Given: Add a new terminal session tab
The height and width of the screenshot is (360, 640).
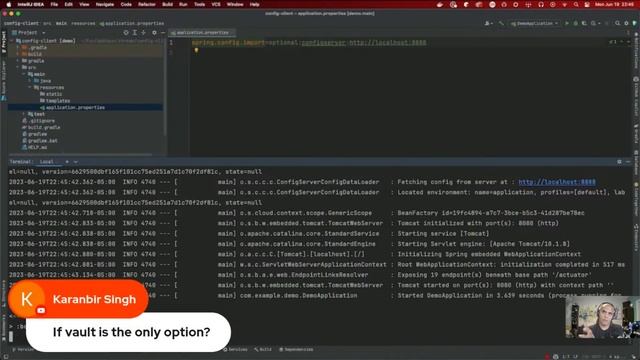Looking at the screenshot, I should coord(67,162).
